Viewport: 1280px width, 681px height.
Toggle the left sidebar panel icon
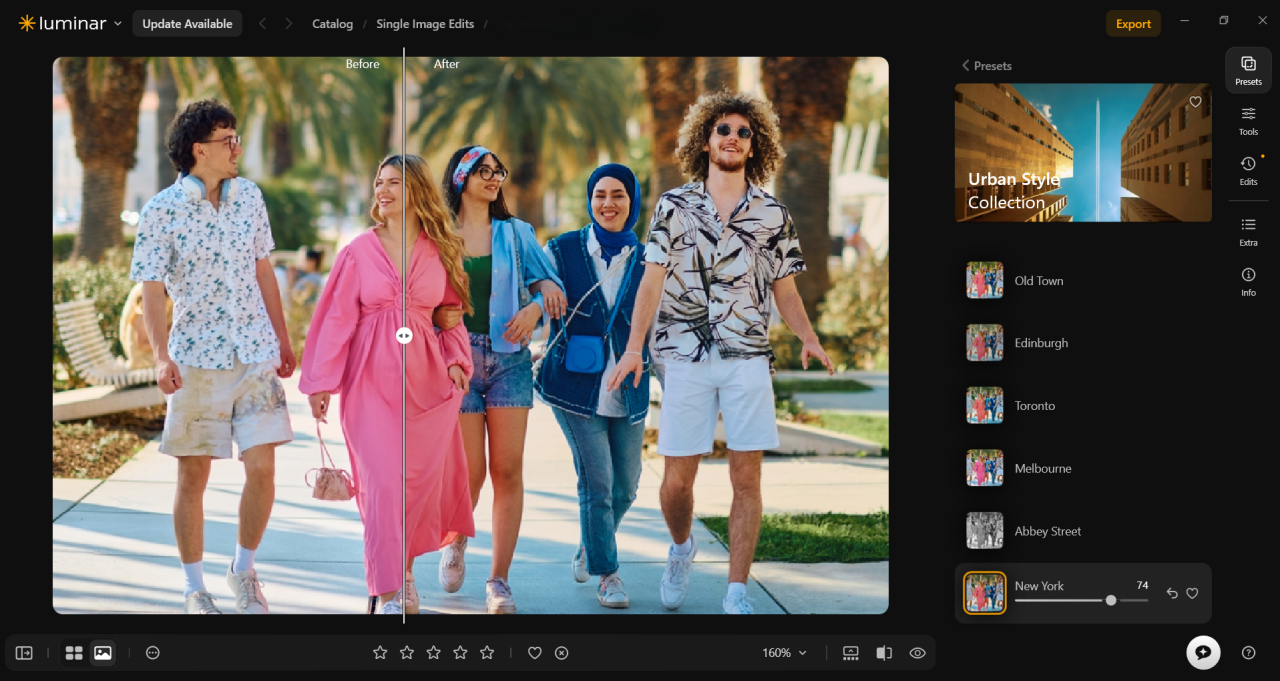click(24, 653)
